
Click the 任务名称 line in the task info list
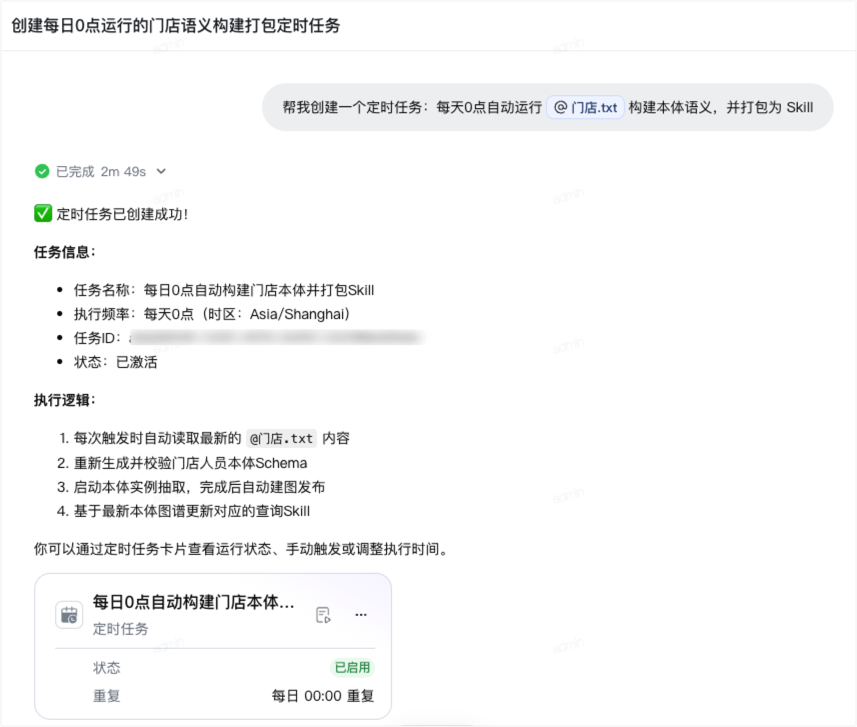[x=224, y=290]
